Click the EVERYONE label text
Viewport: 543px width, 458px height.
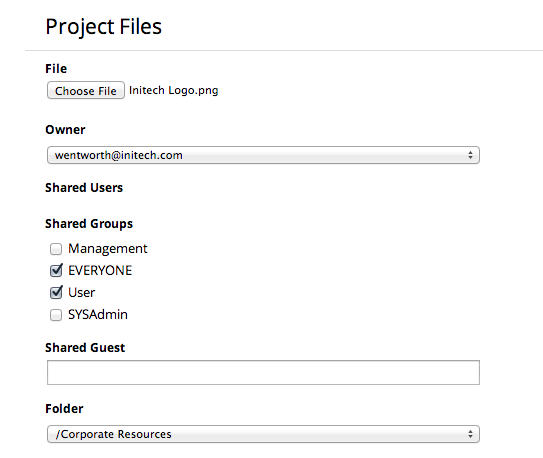[x=100, y=271]
